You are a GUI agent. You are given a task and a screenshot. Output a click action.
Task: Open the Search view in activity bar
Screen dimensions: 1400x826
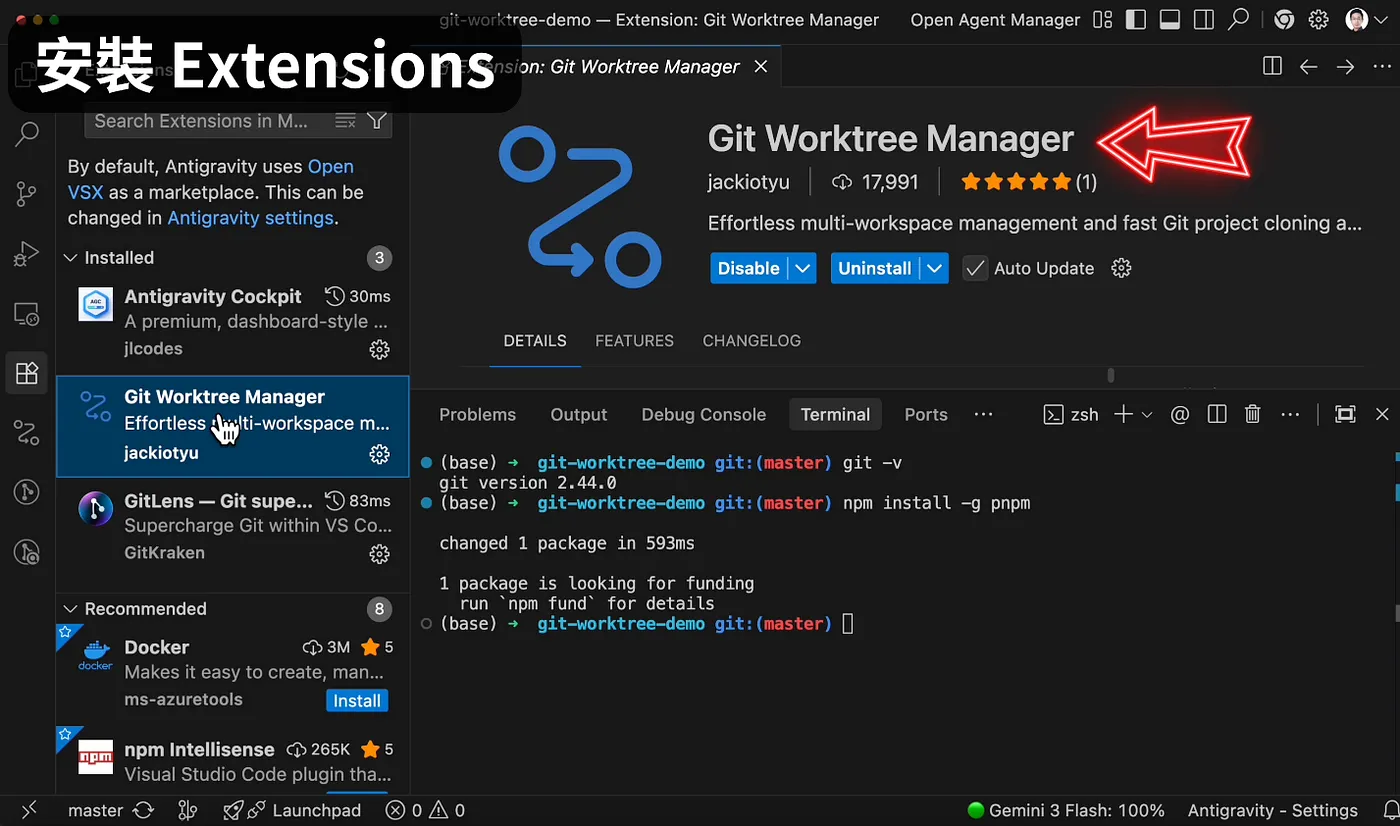pyautogui.click(x=27, y=133)
